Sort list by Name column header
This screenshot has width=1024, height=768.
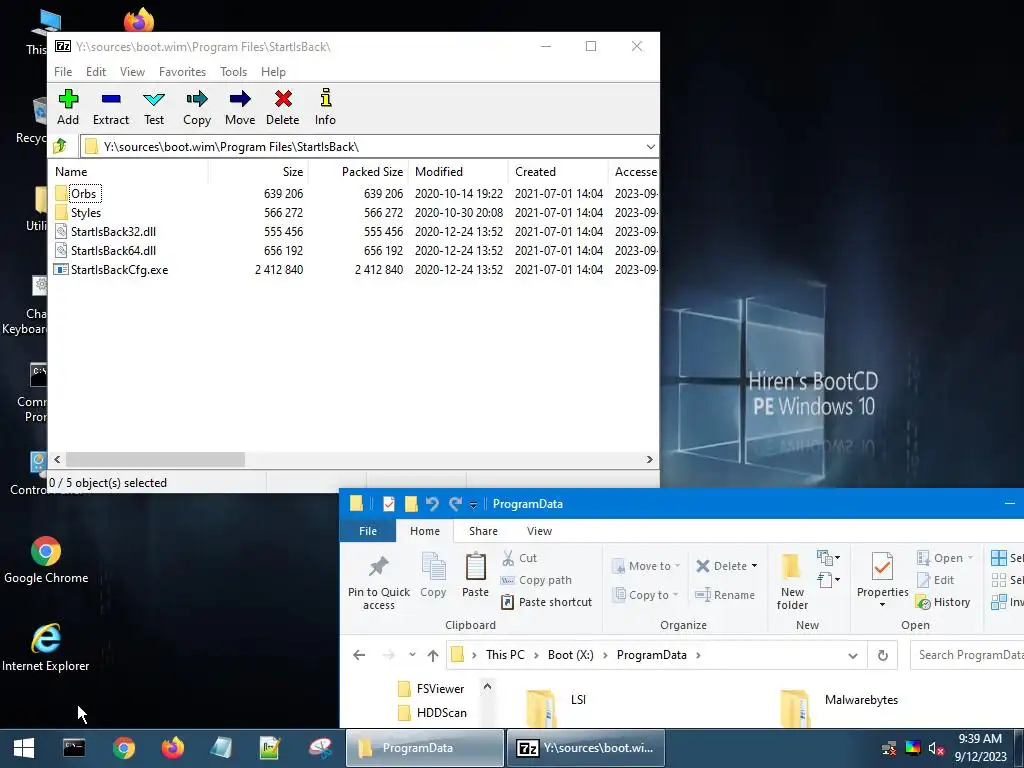[x=129, y=172]
